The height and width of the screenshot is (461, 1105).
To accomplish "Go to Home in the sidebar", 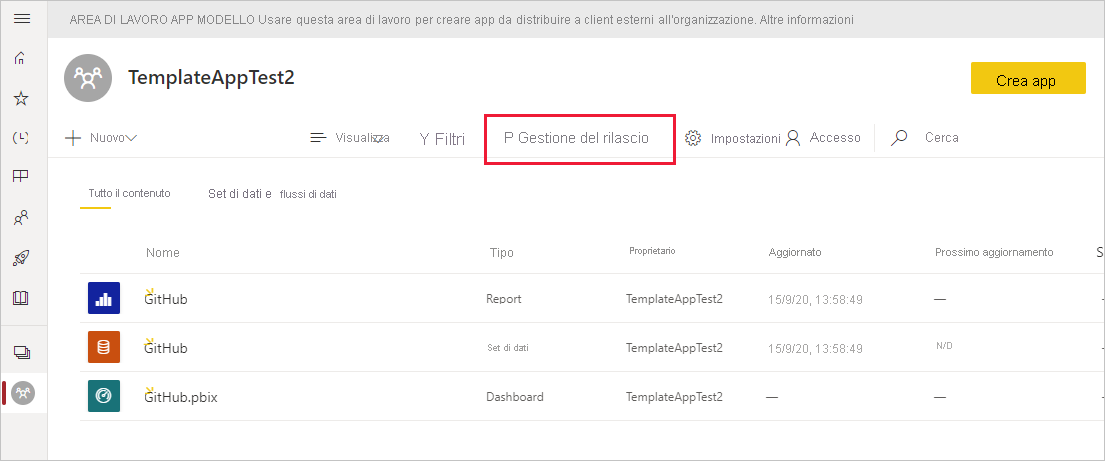I will tap(21, 59).
